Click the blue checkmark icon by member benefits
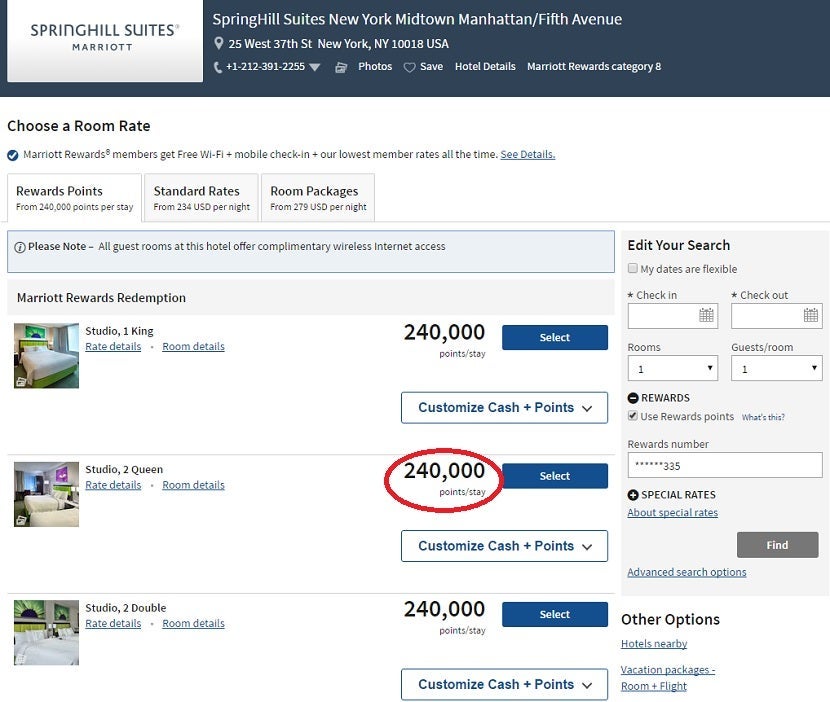 [x=13, y=155]
